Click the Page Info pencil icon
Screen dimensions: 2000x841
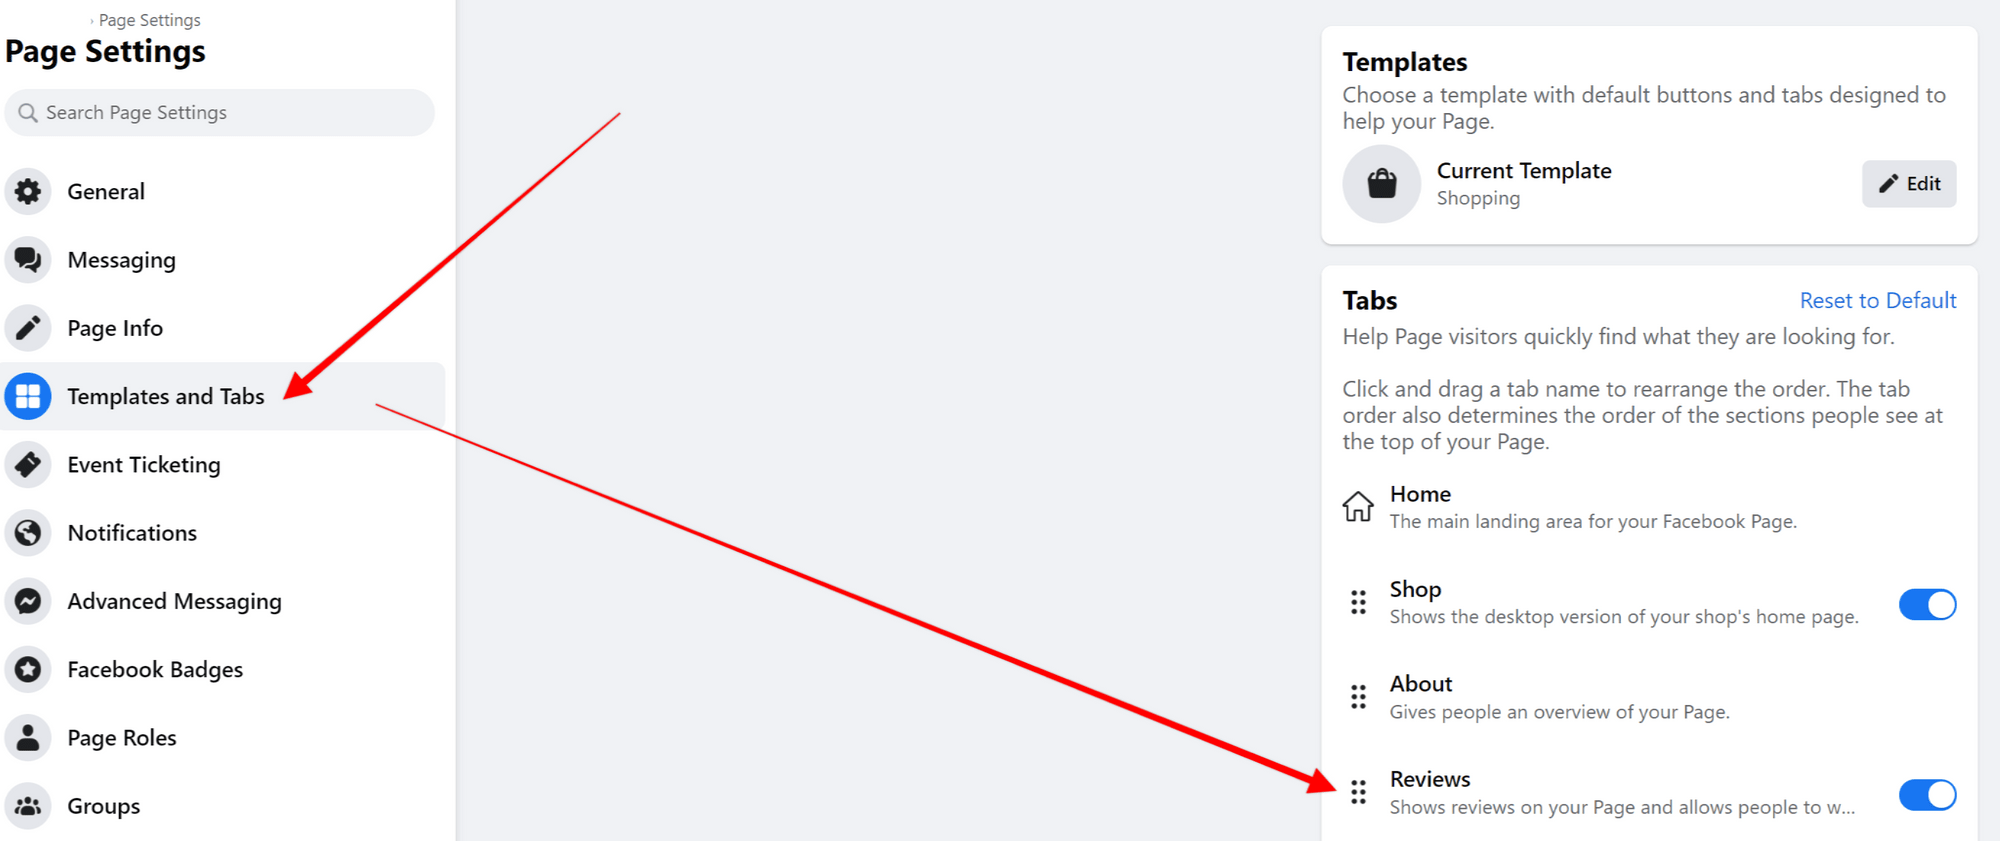28,327
